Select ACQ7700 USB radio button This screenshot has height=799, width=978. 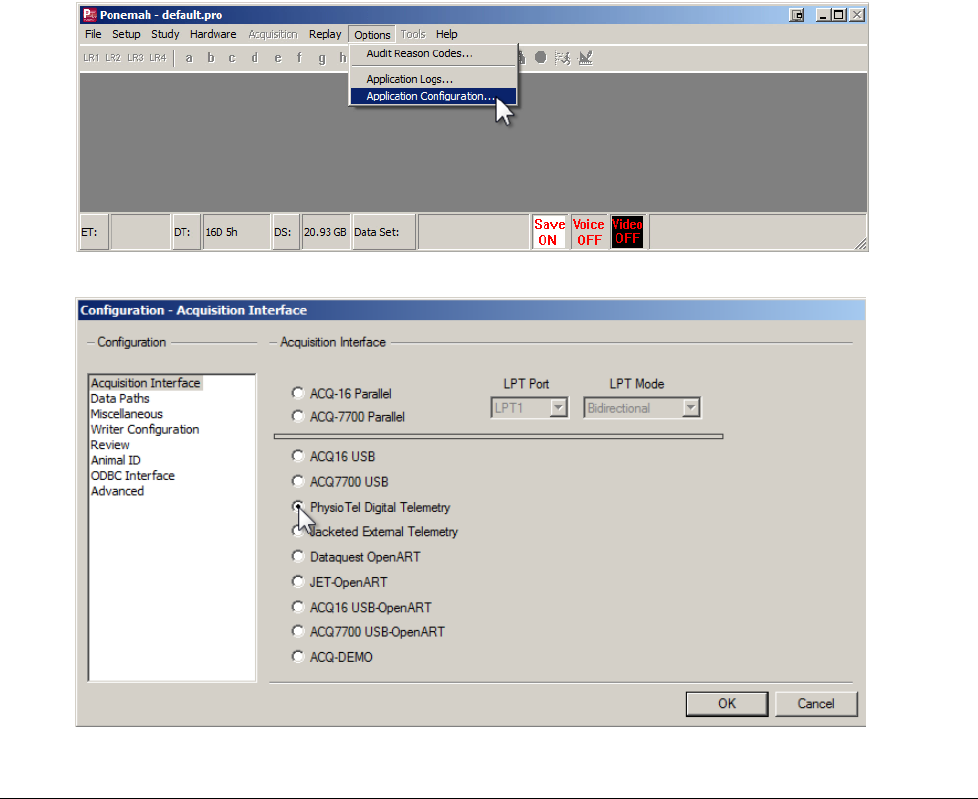[x=298, y=481]
